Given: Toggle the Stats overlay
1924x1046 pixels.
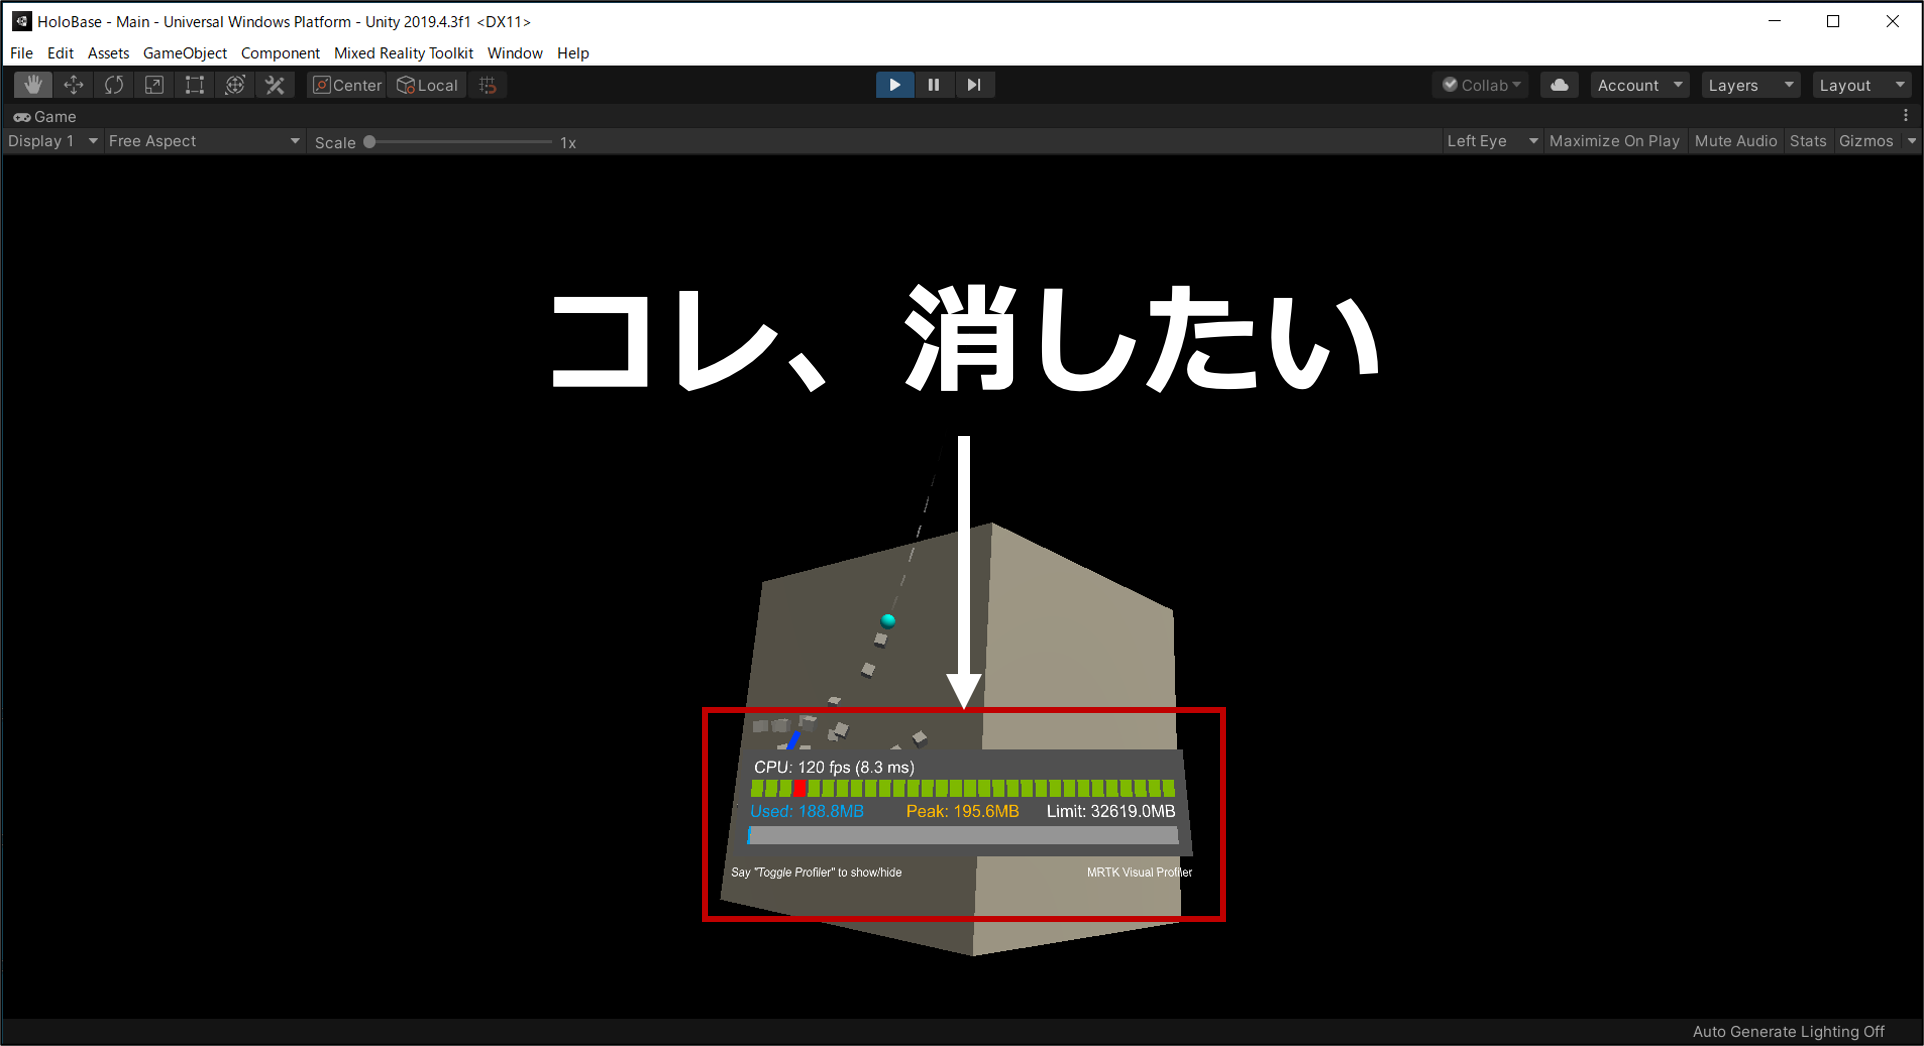Looking at the screenshot, I should tap(1807, 141).
